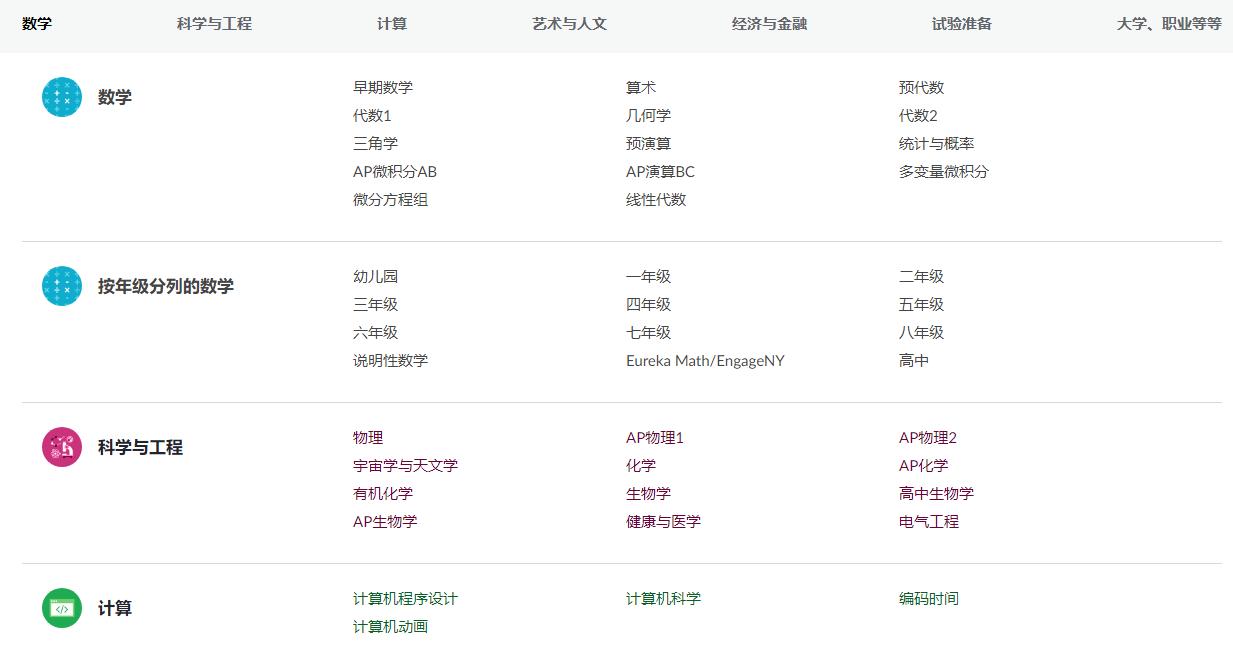
Task: Click the 科学与工程 flask icon
Action: [61, 447]
